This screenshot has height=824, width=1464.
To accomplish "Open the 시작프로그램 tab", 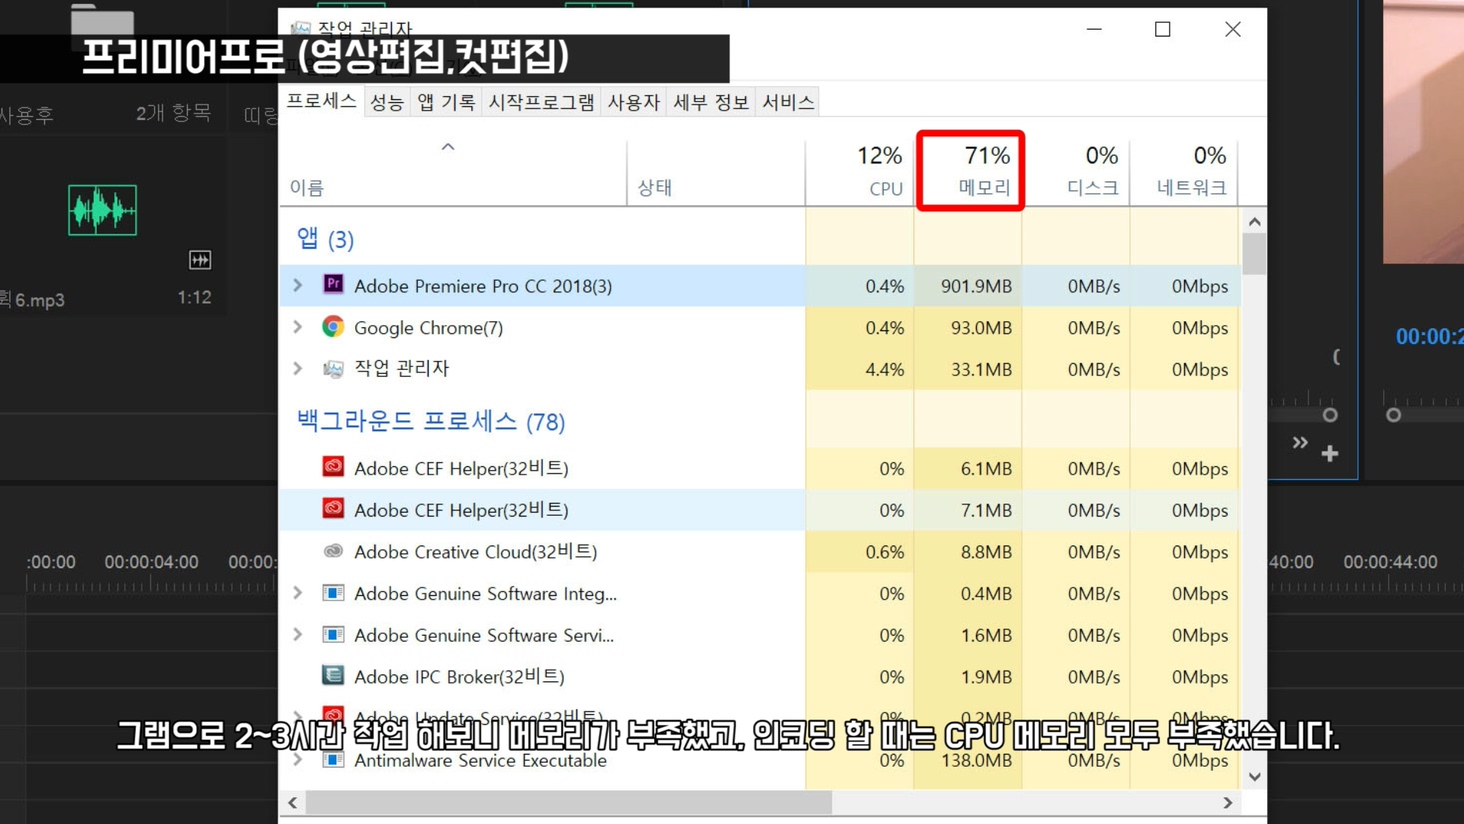I will tap(541, 102).
